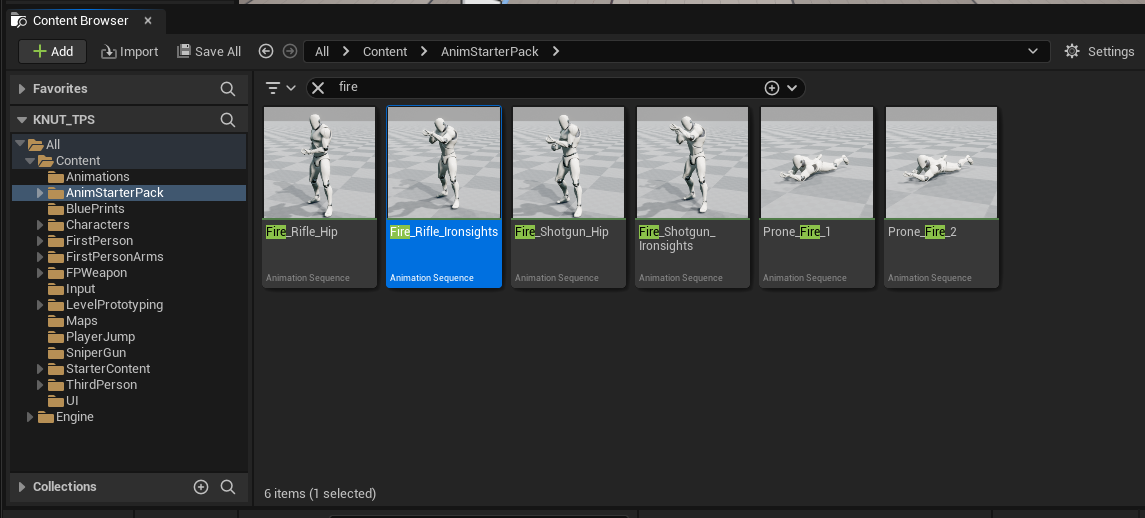Select the Fire_Rifle_Hip animation thumbnail
Viewport: 1145px width, 518px height.
click(319, 162)
